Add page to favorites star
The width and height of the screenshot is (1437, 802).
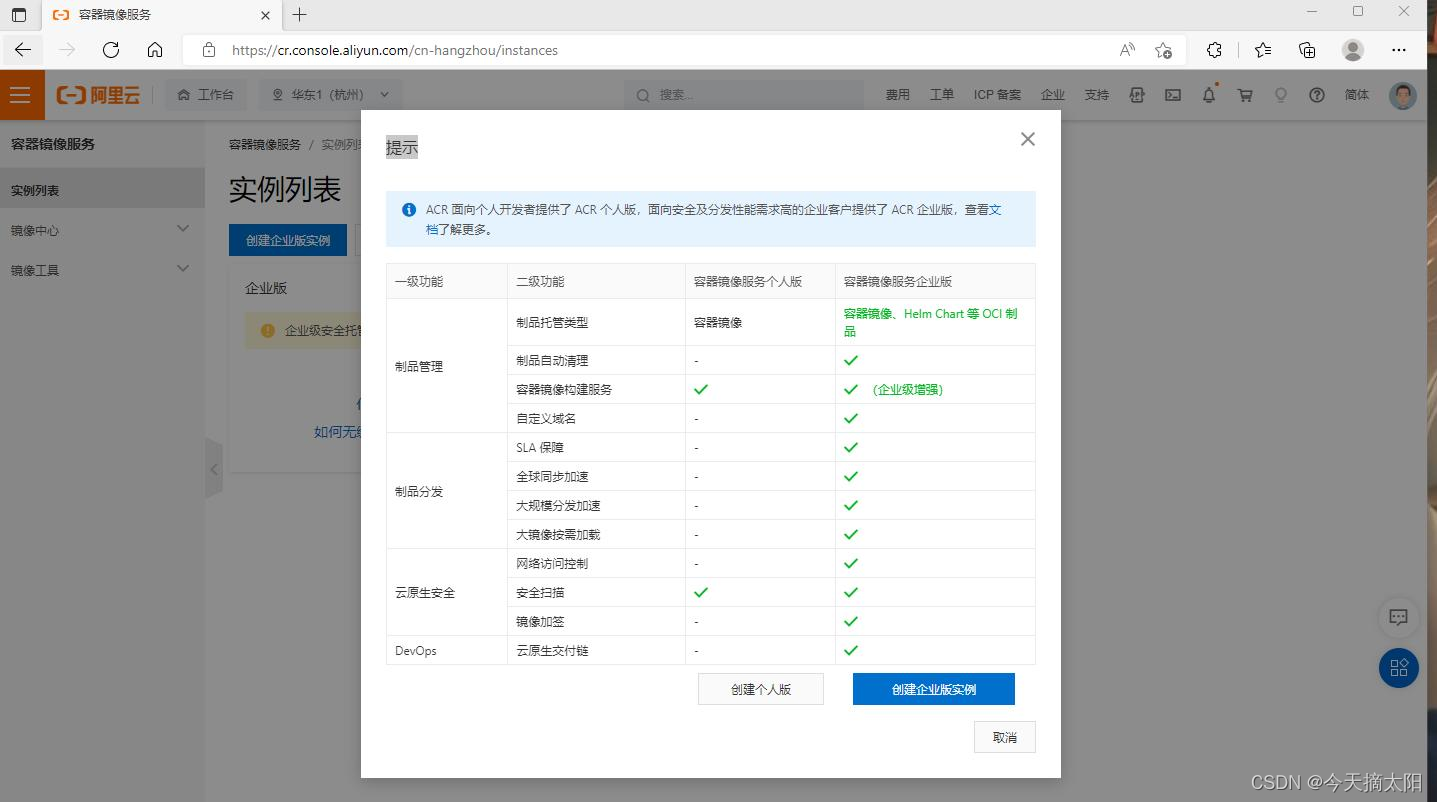click(x=1163, y=50)
